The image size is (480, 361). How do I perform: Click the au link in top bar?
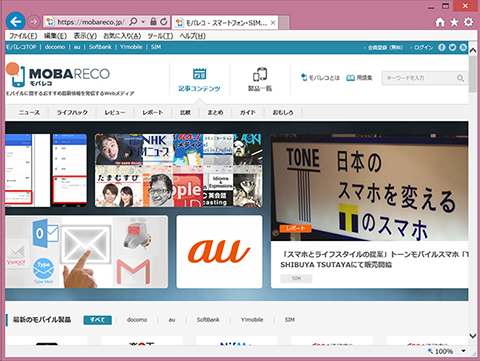[x=77, y=47]
